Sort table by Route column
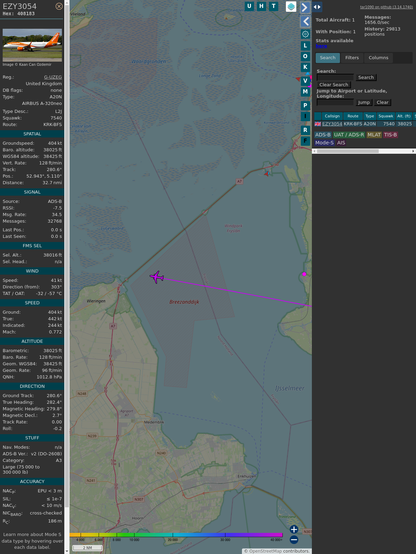 pyautogui.click(x=353, y=116)
